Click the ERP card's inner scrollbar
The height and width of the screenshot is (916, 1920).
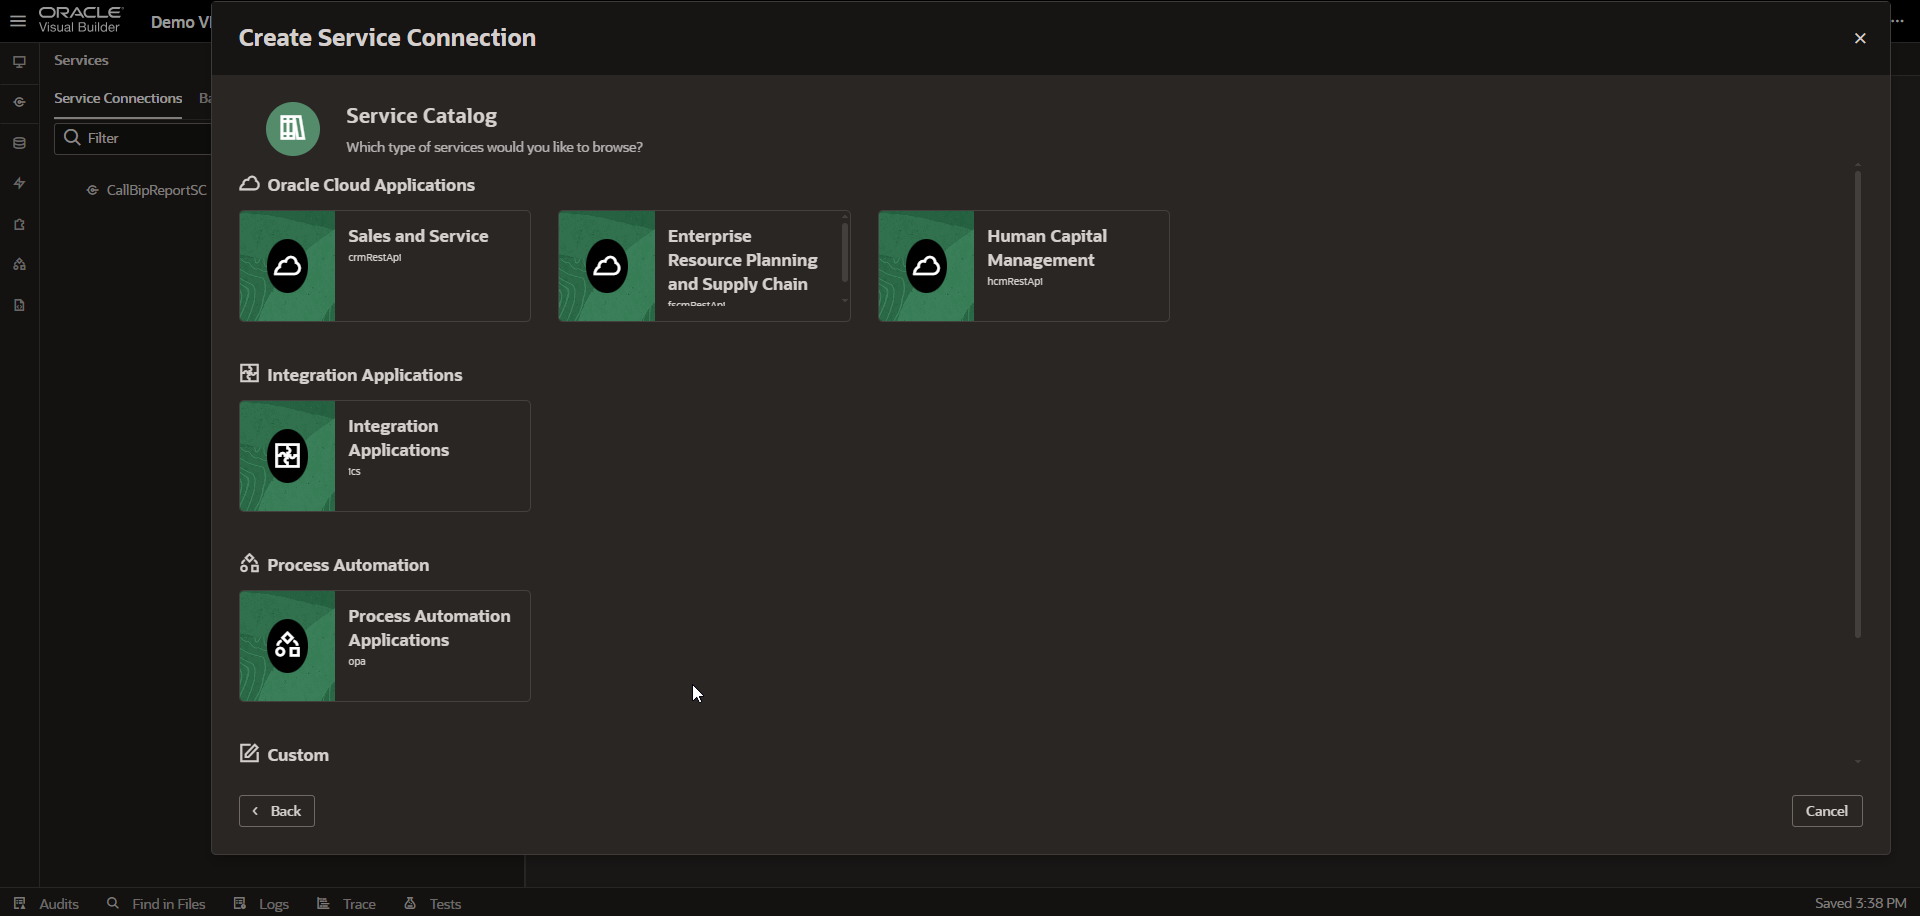click(845, 252)
